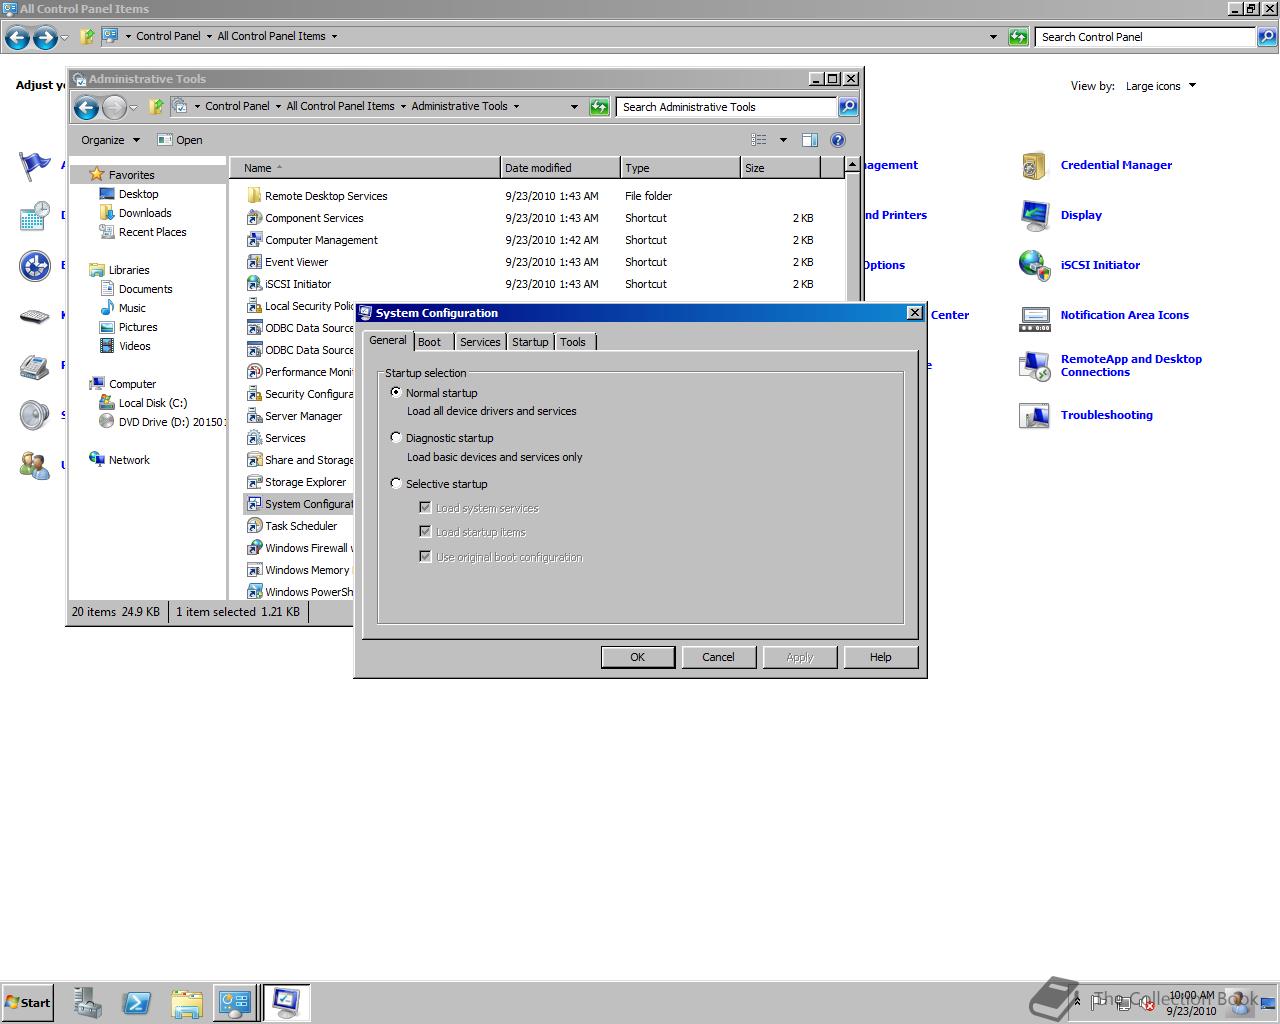Click the Search Administrative Tools field
This screenshot has width=1280, height=1024.
(x=727, y=107)
